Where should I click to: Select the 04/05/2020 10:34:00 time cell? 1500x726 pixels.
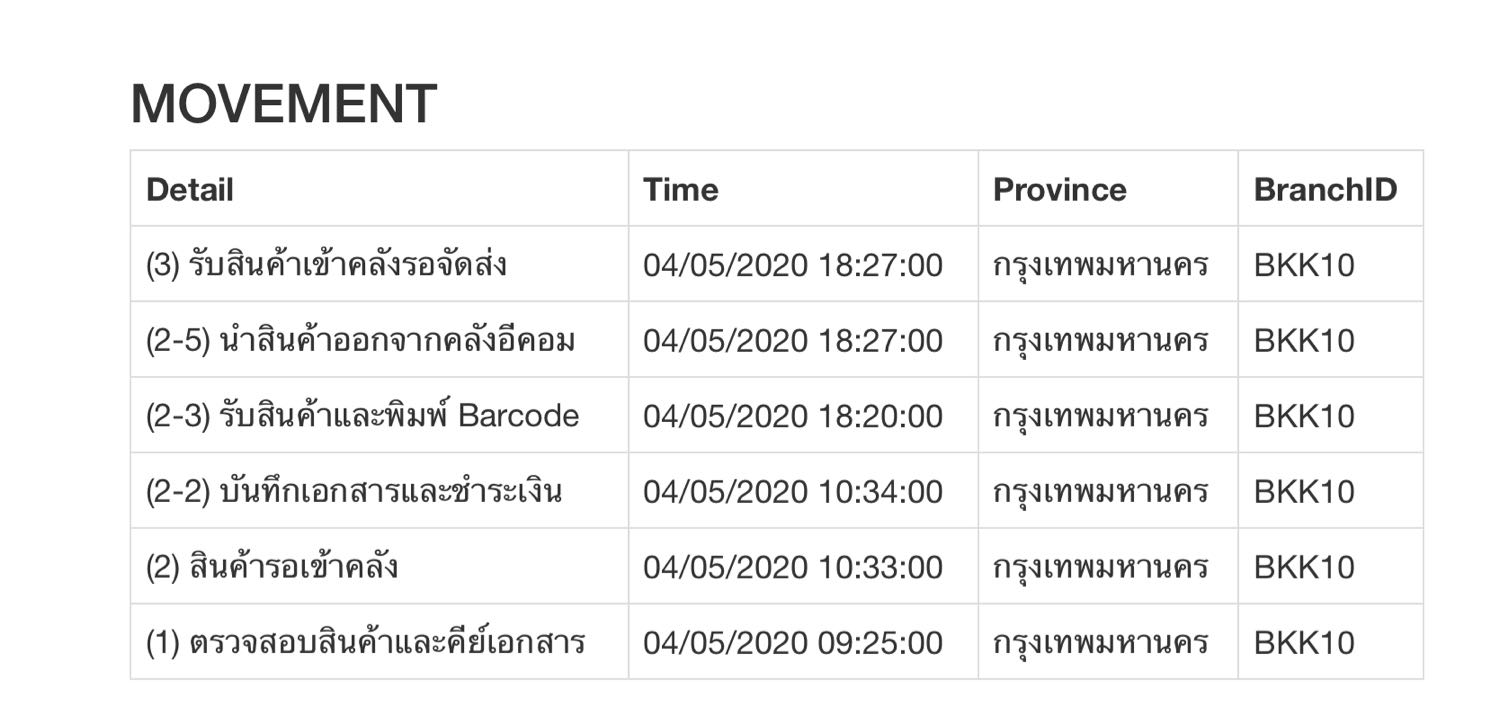click(793, 492)
